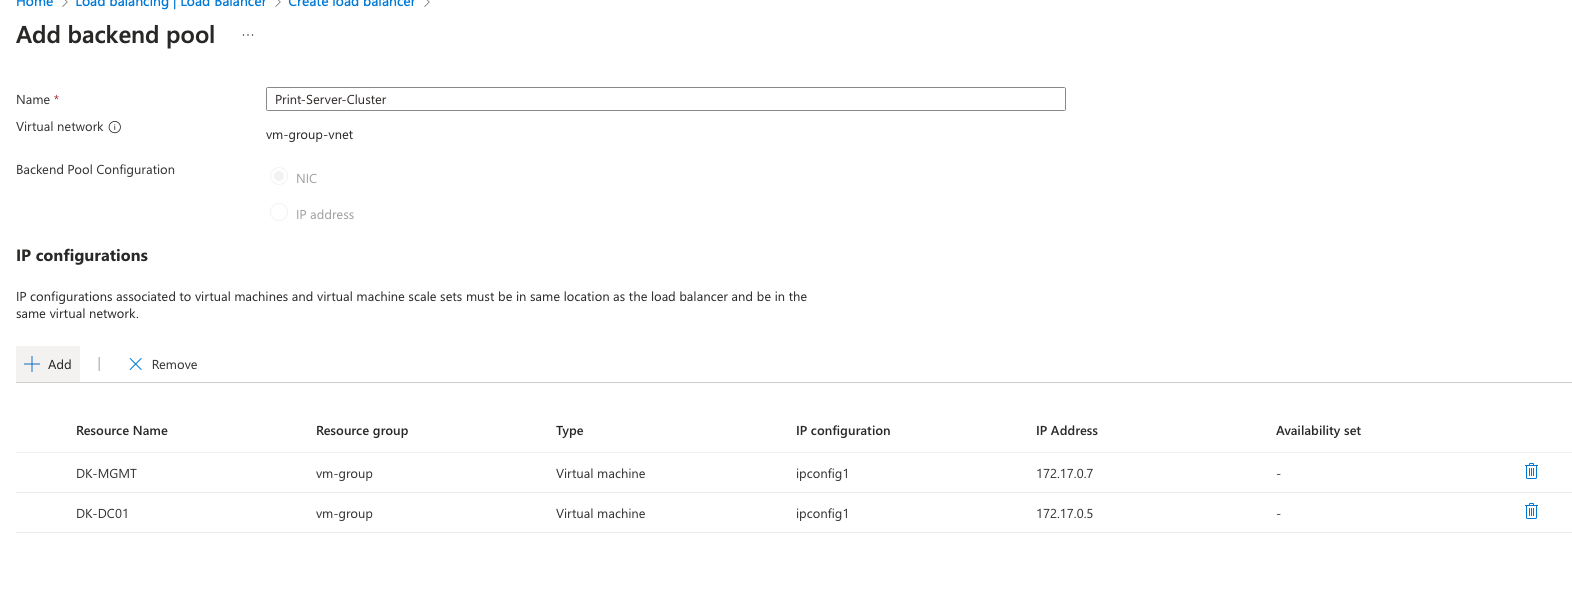Click the IP address 172.17.0.5 cell
The width and height of the screenshot is (1572, 613).
click(1064, 514)
